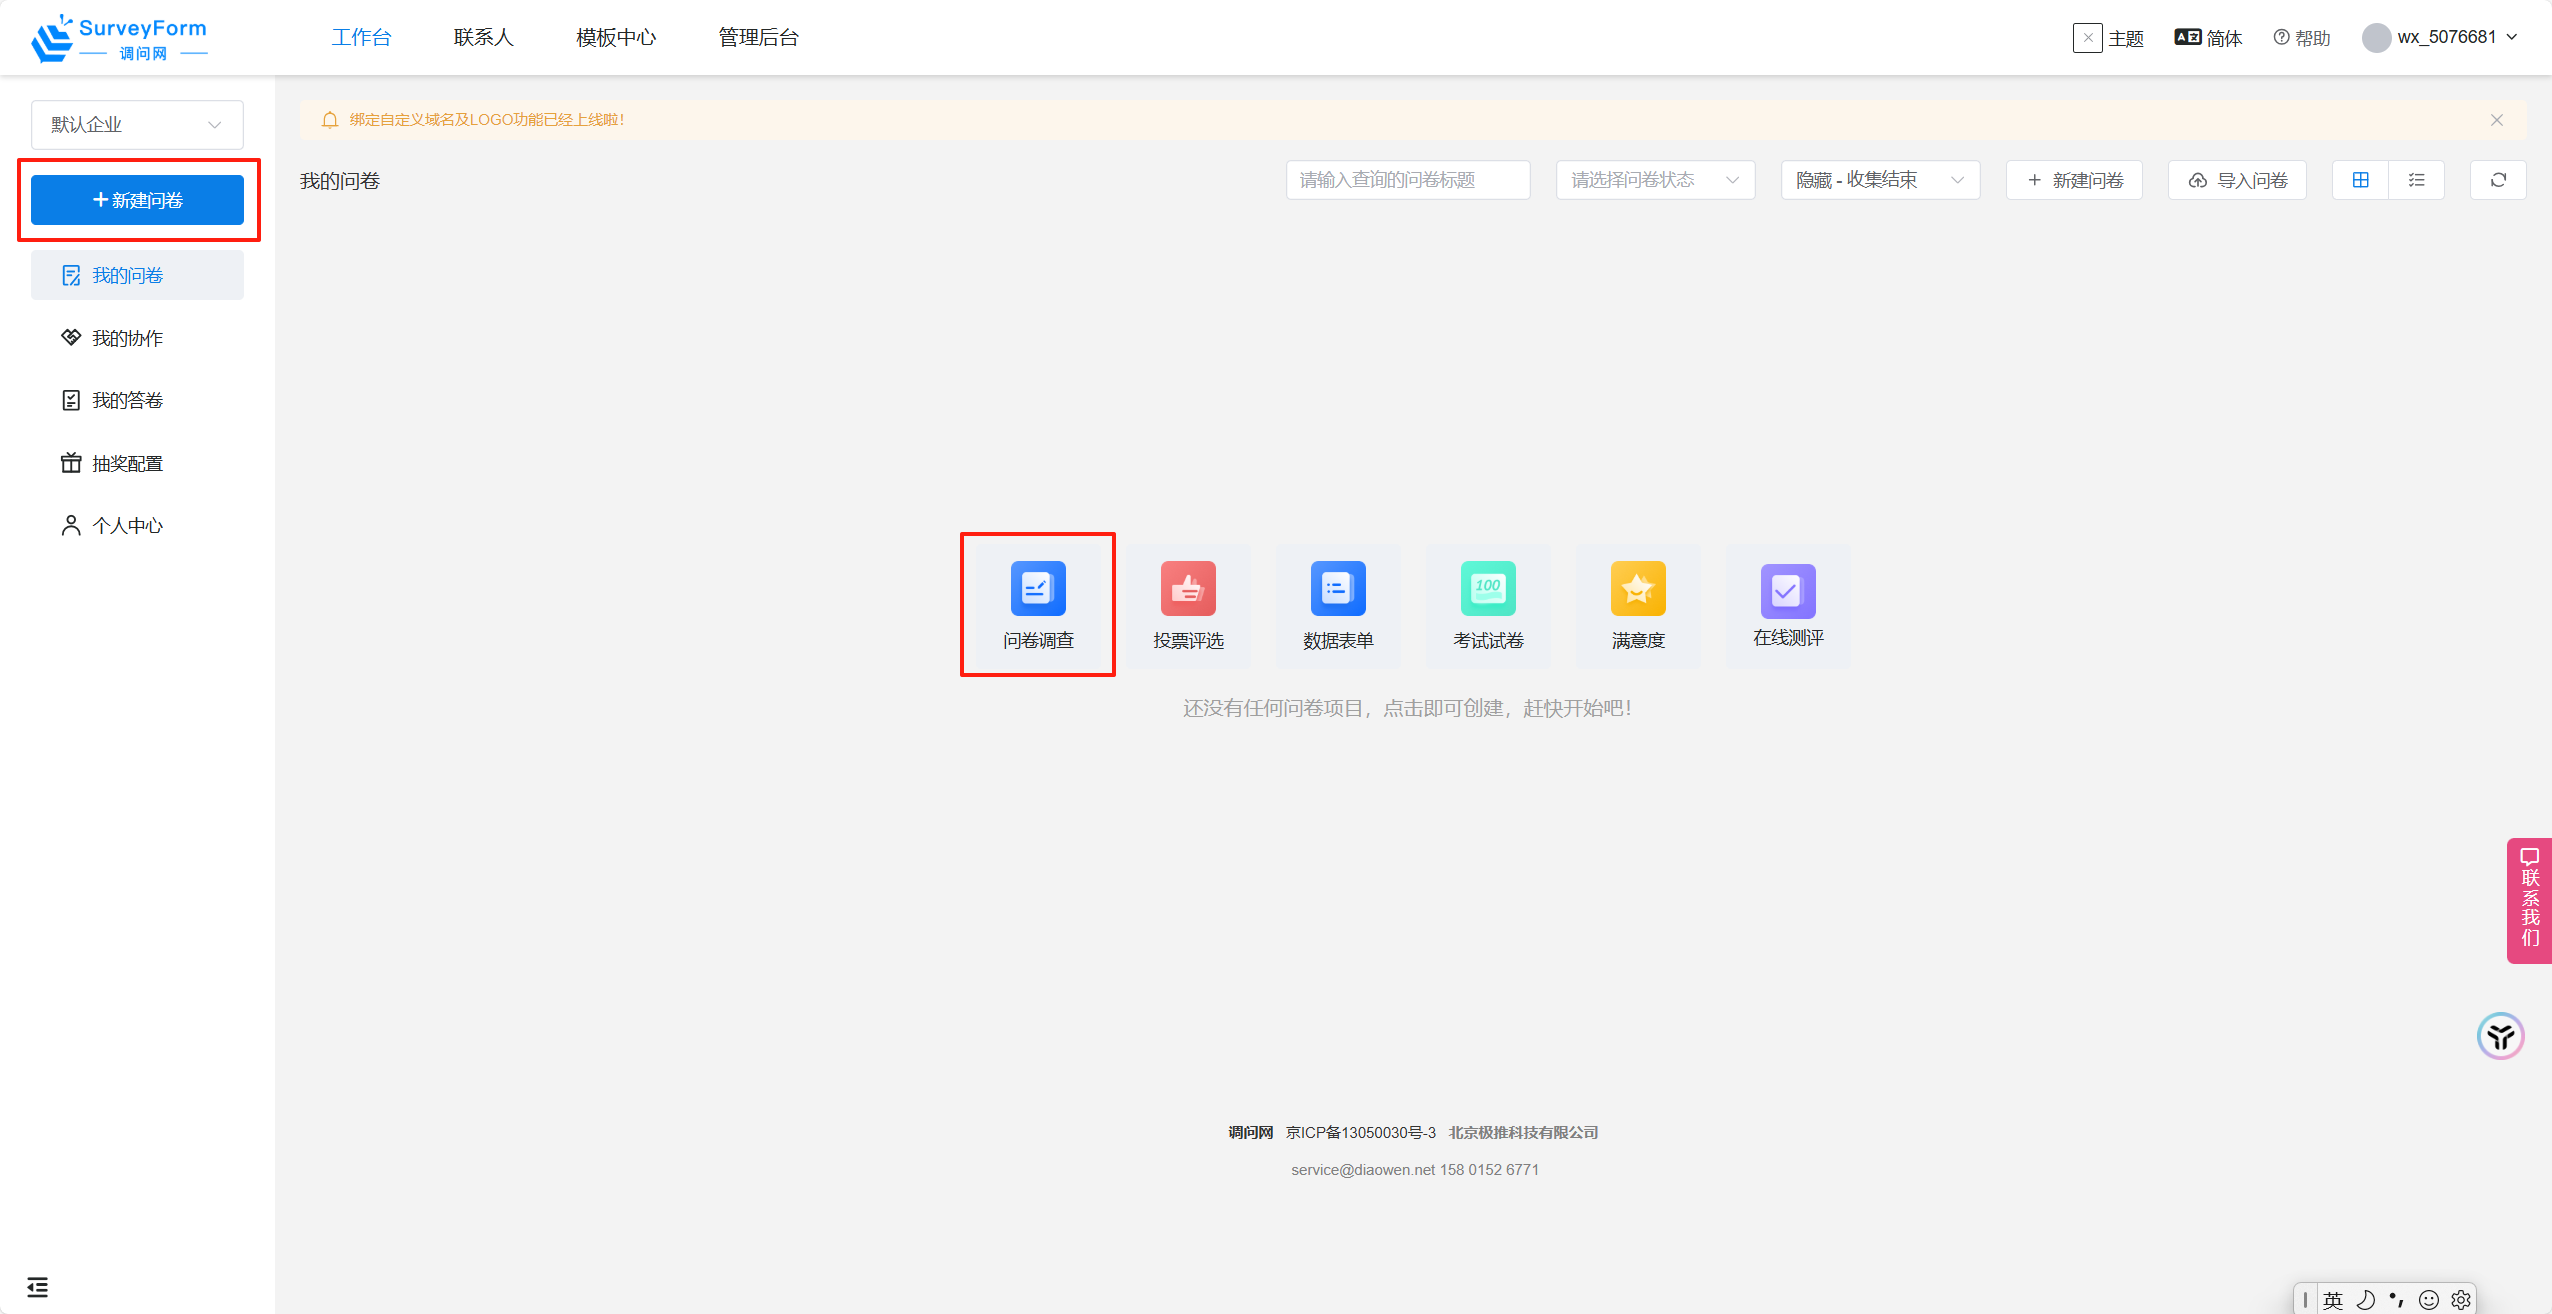This screenshot has height=1314, width=2552.
Task: Open the 在线测评 online assessment icon
Action: 1787,591
